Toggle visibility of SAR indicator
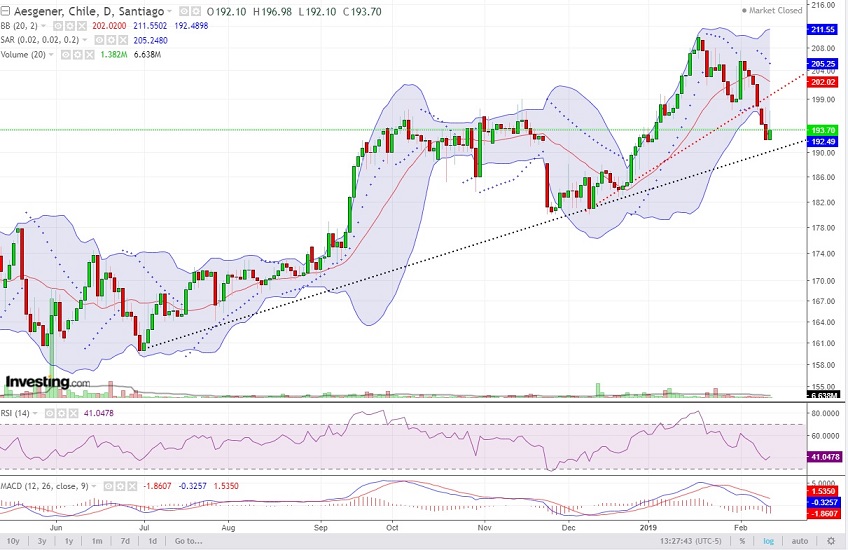The width and height of the screenshot is (848, 550). point(100,40)
